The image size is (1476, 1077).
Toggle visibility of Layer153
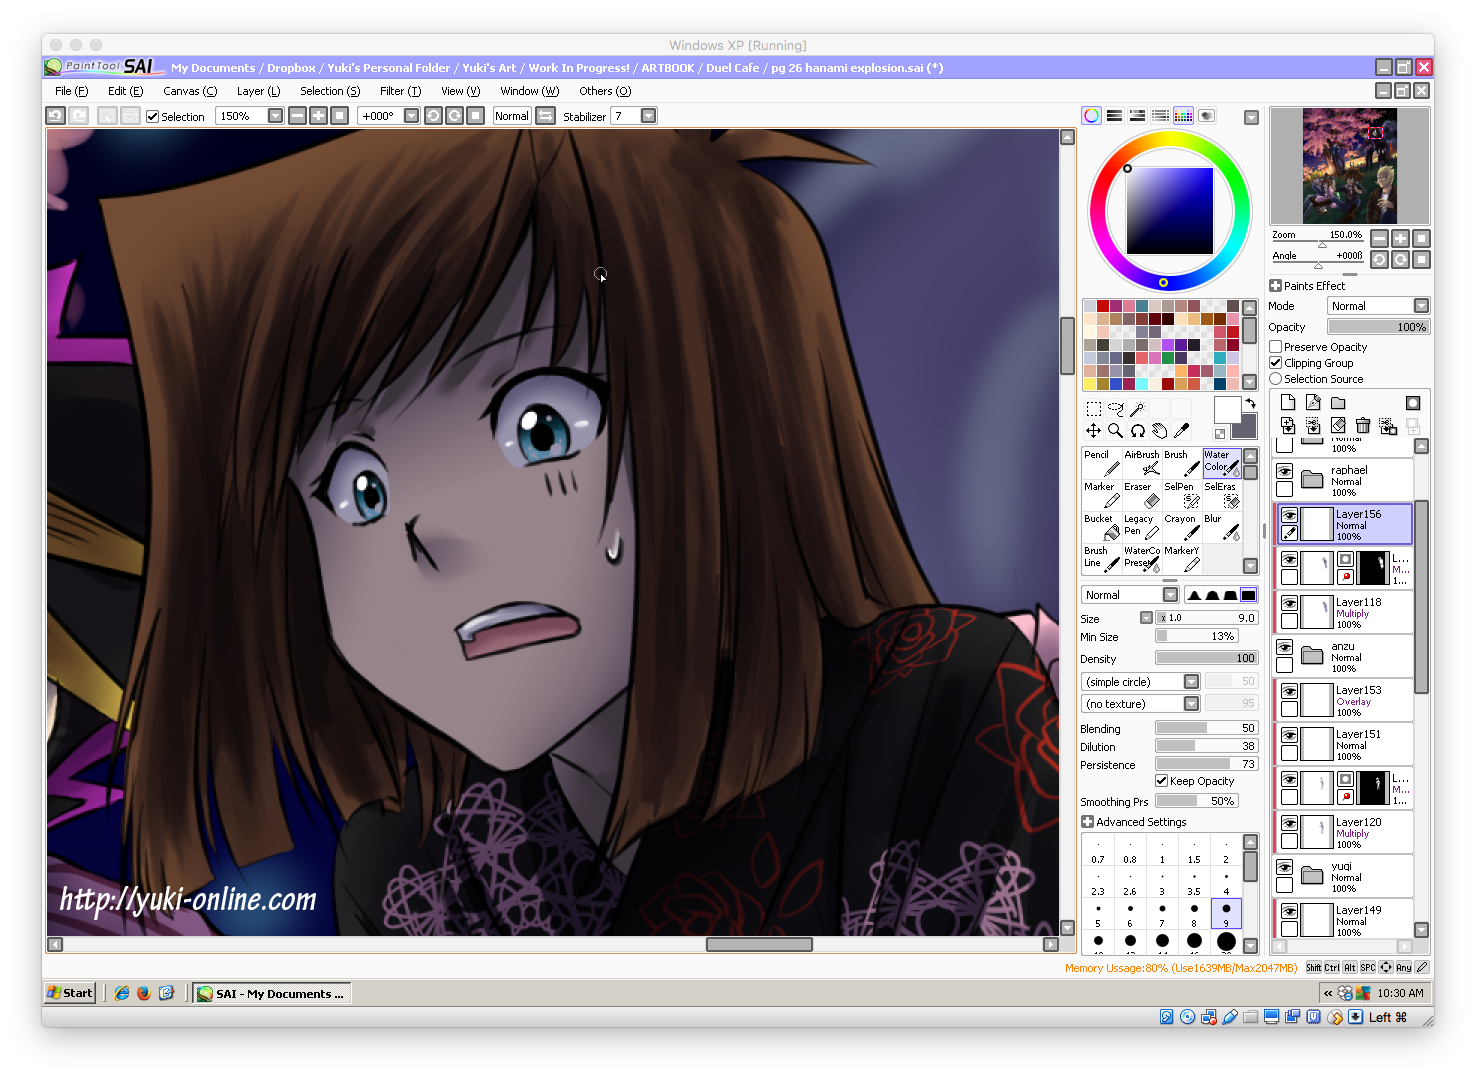click(1290, 691)
